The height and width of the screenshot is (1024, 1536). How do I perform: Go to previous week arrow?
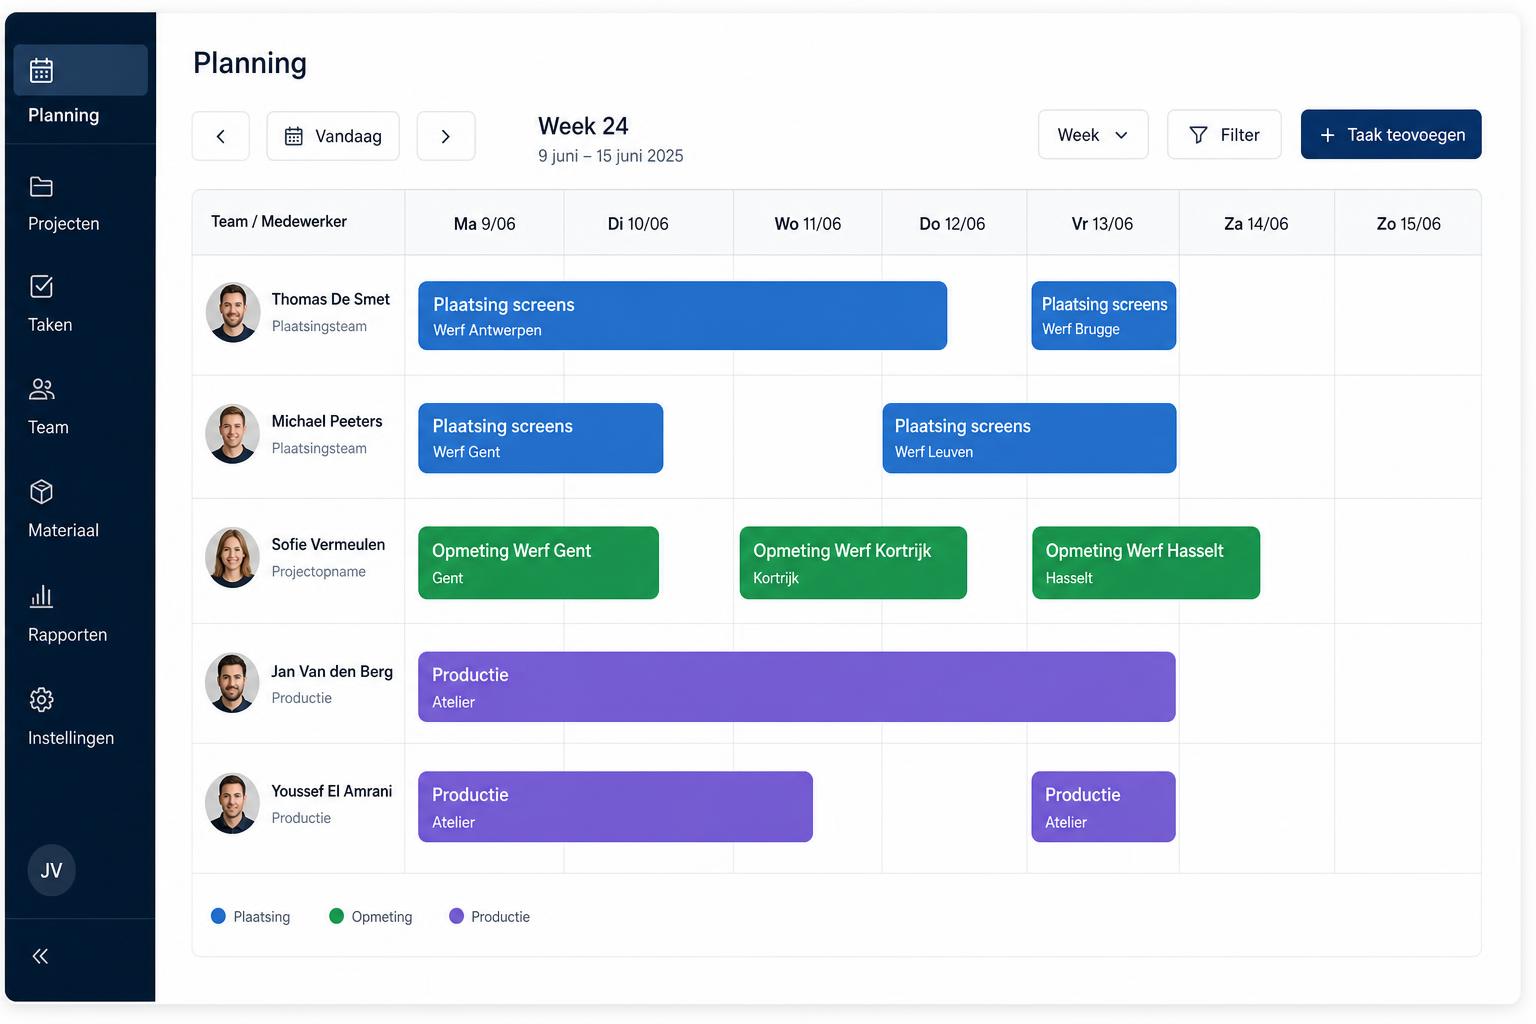[x=221, y=136]
